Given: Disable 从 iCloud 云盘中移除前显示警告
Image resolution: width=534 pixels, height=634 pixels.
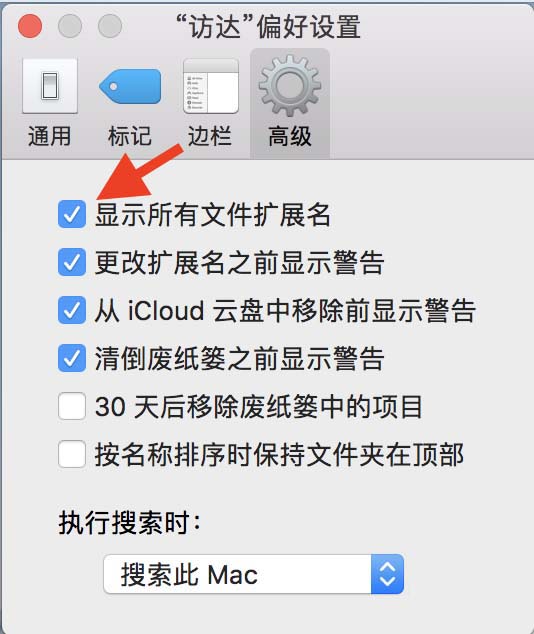Looking at the screenshot, I should pyautogui.click(x=72, y=310).
